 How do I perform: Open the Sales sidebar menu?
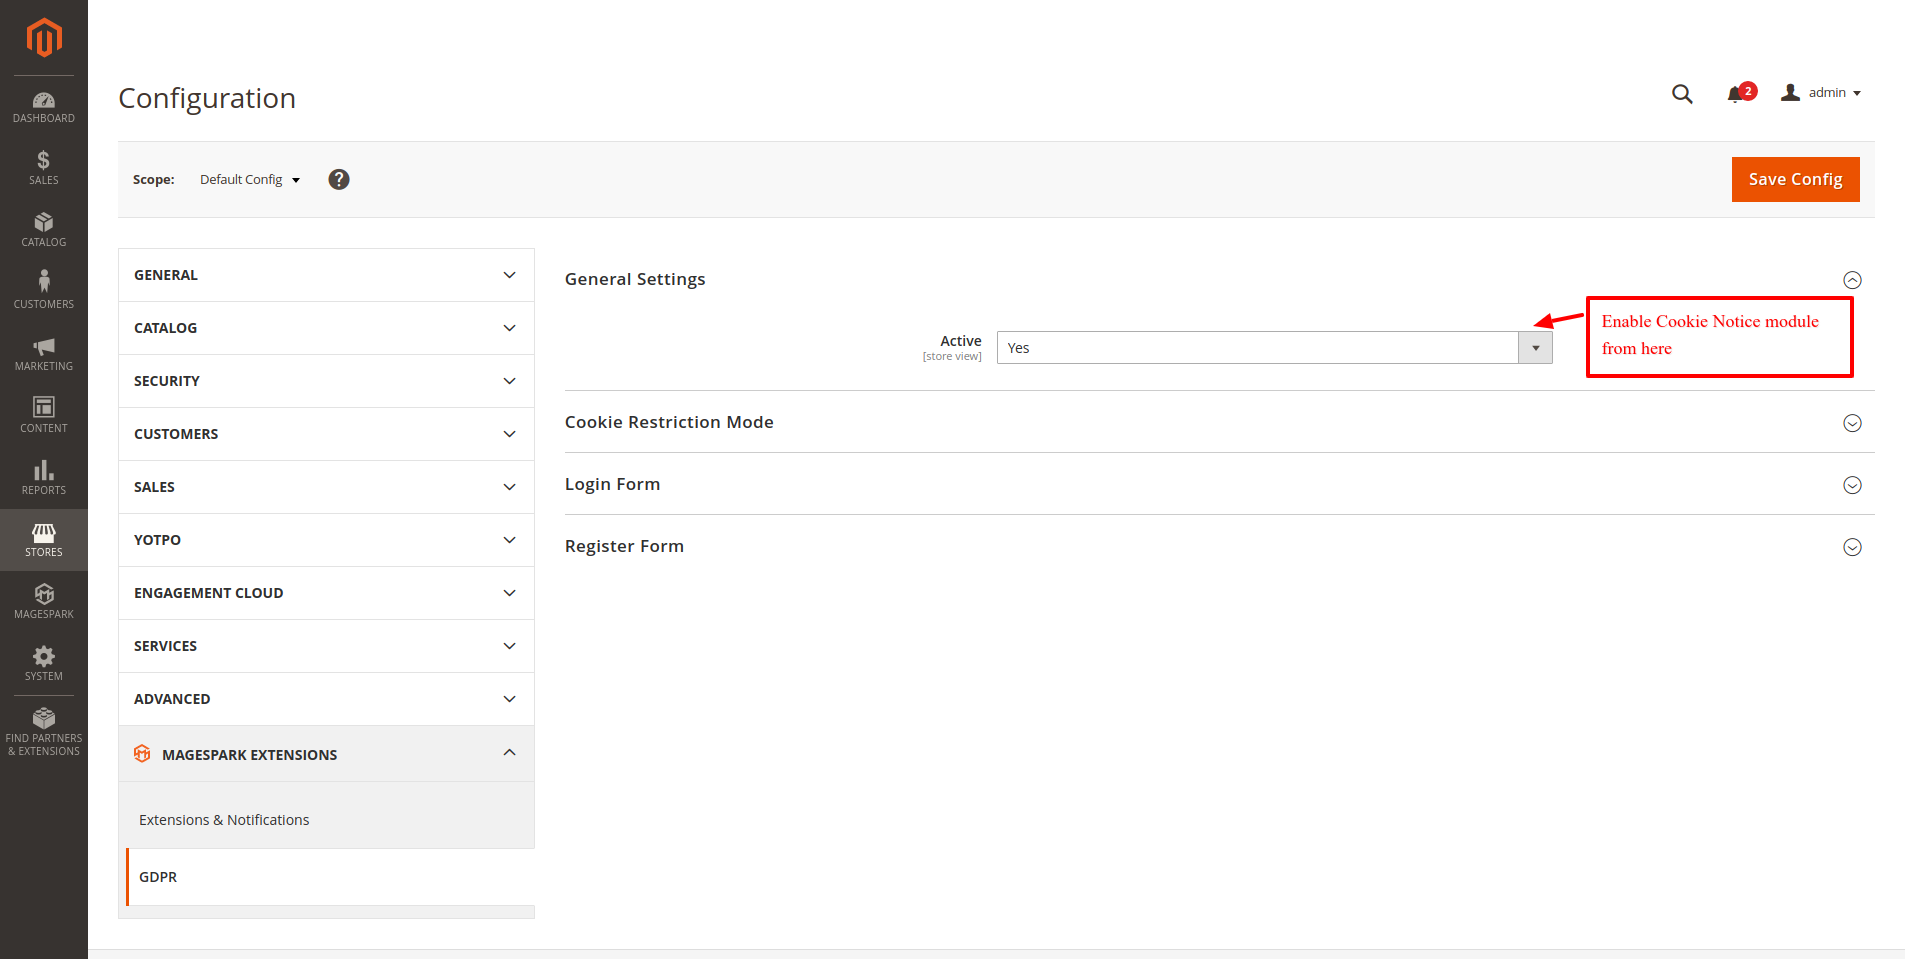[44, 167]
